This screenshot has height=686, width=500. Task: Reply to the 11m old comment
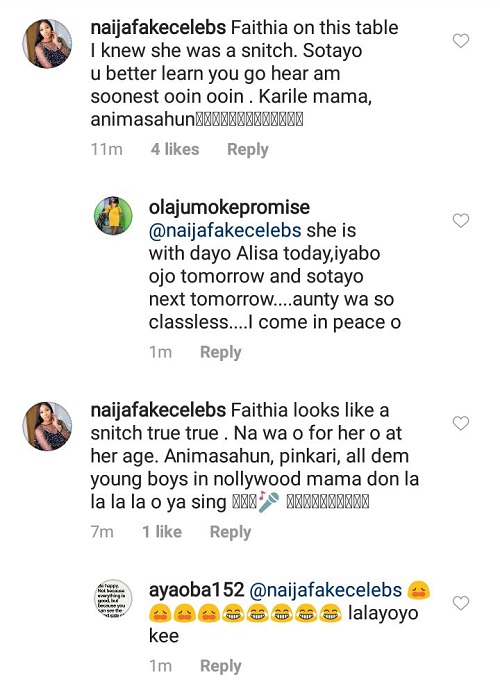click(x=248, y=150)
